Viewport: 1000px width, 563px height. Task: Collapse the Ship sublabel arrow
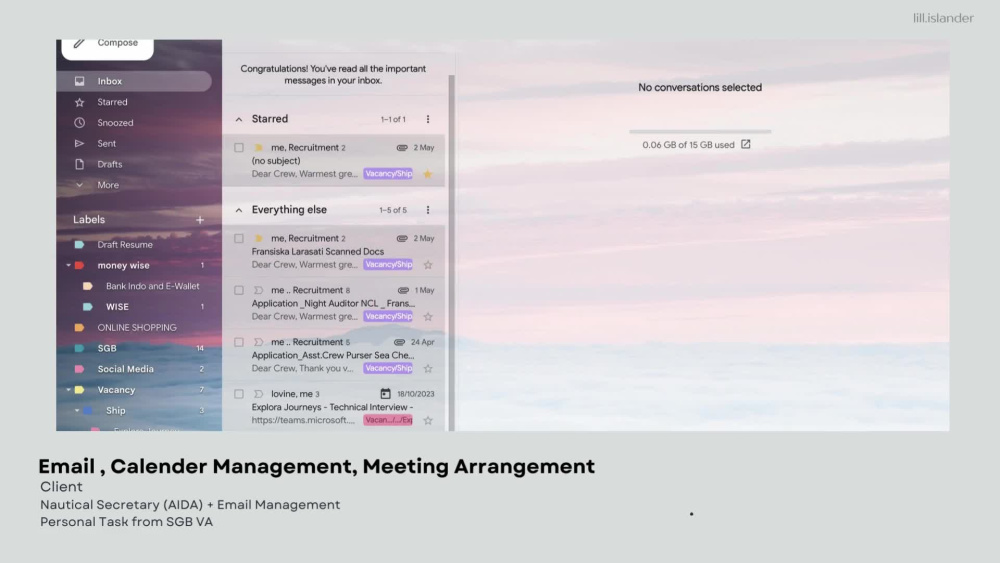tap(77, 411)
